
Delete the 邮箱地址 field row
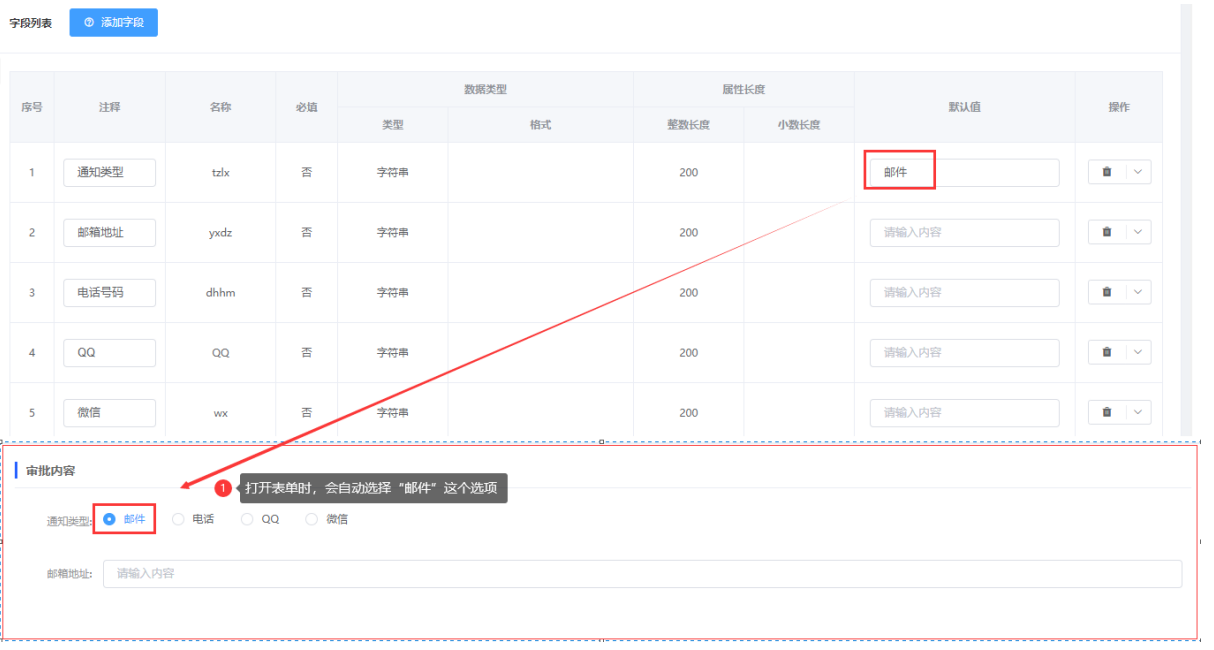(1107, 232)
